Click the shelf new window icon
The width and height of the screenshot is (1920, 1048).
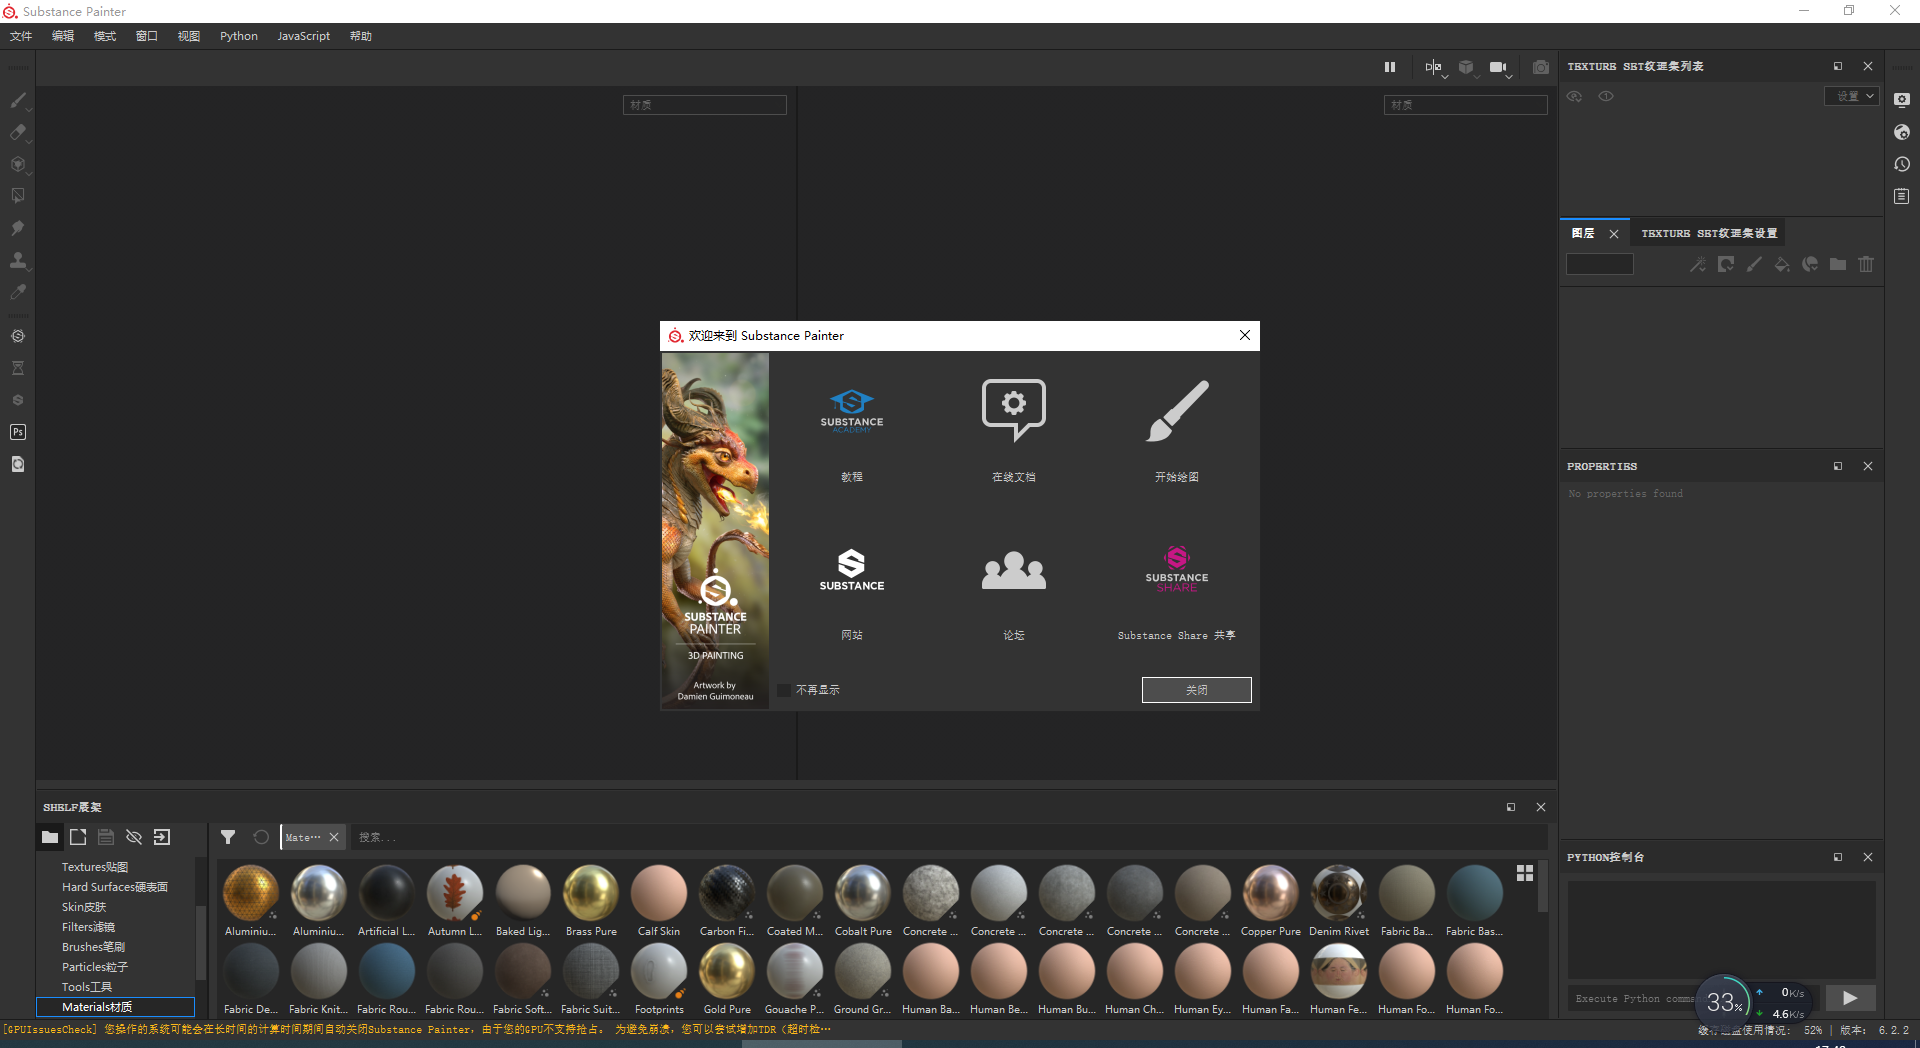78,837
